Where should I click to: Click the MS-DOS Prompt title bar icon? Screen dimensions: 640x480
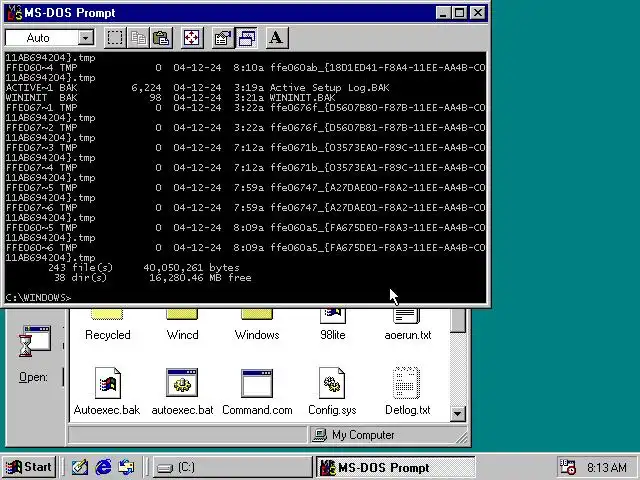click(15, 13)
